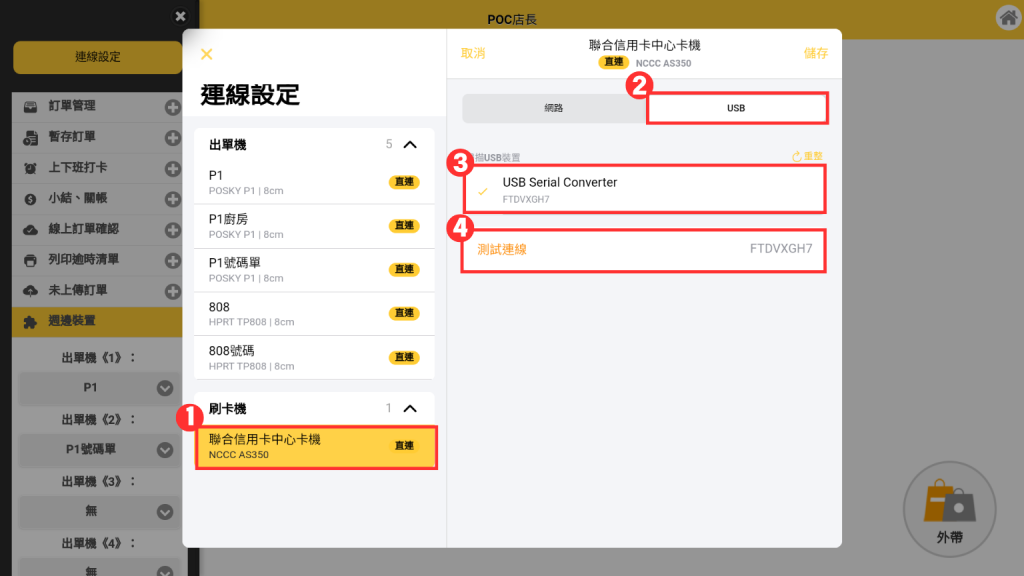Select USB Serial Converter device
The image size is (1024, 576).
point(644,189)
